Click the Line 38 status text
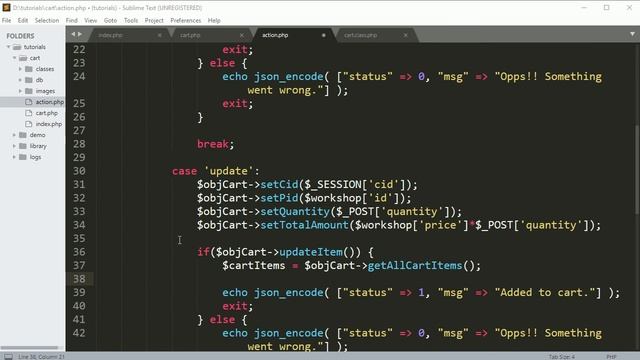This screenshot has height=360, width=640. coord(41,357)
